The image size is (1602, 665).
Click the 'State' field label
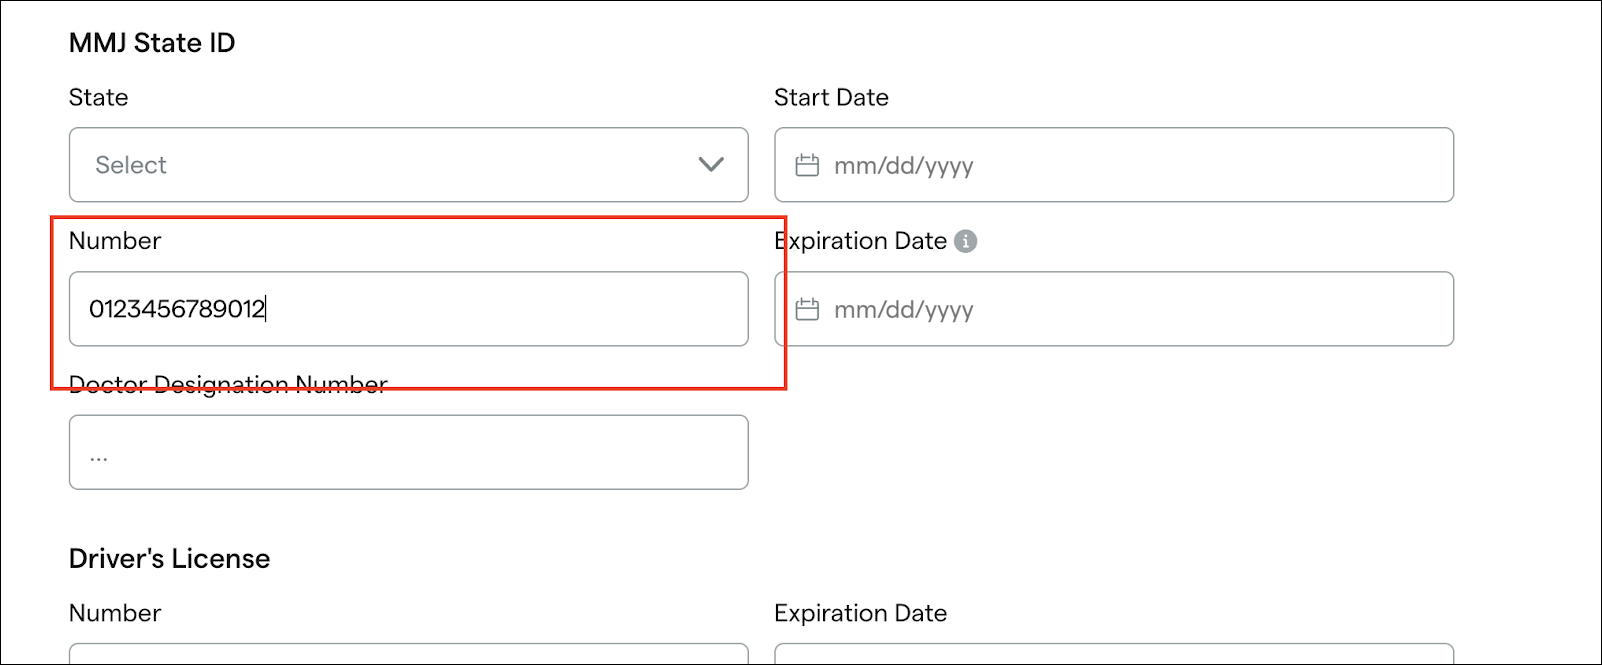[98, 98]
